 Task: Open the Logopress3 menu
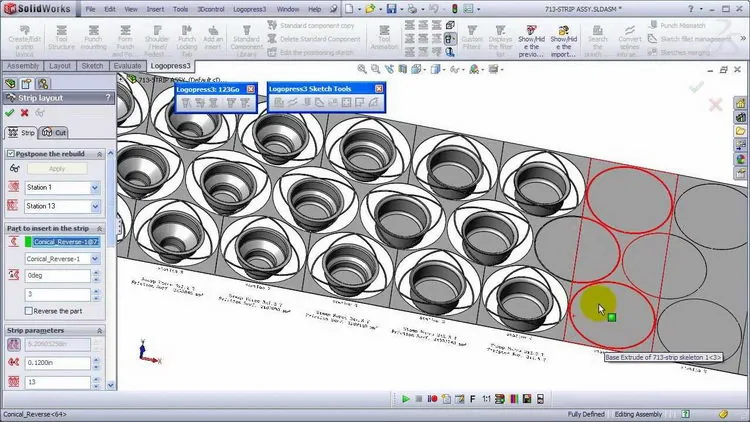click(249, 9)
